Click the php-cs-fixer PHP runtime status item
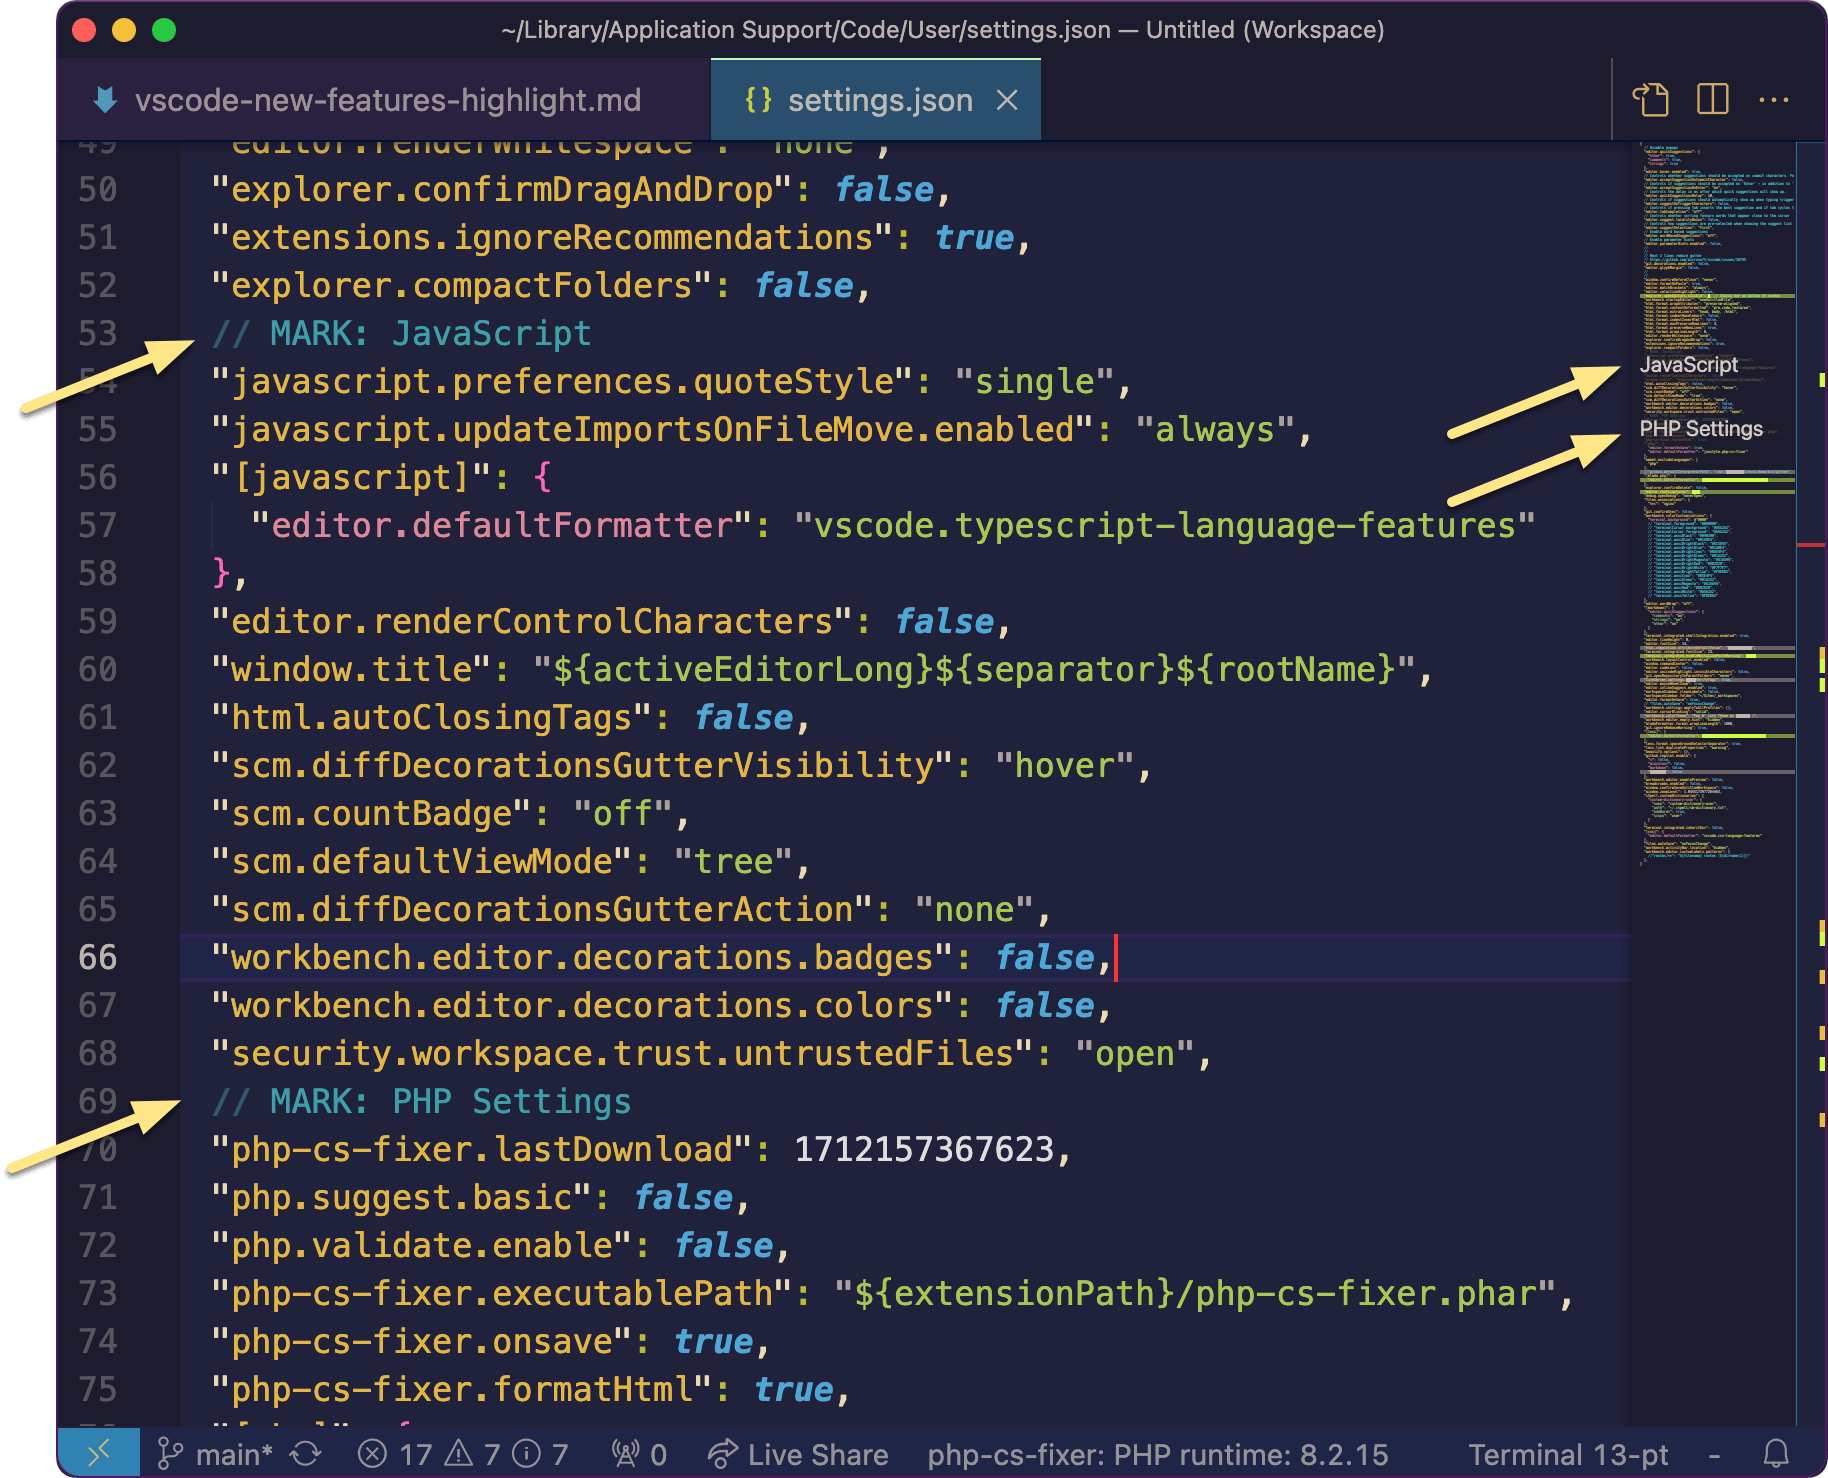 pyautogui.click(x=1158, y=1454)
